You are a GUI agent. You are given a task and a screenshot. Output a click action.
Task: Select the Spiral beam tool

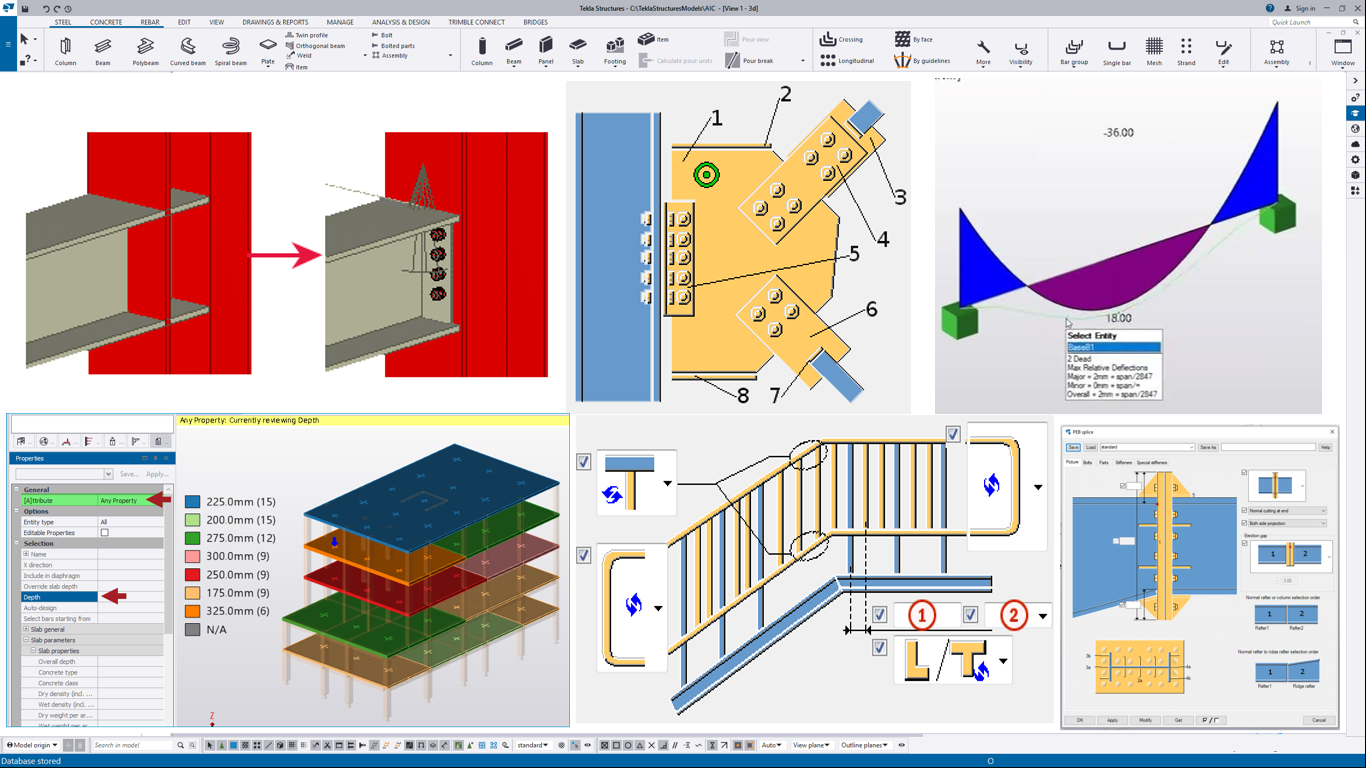(230, 50)
